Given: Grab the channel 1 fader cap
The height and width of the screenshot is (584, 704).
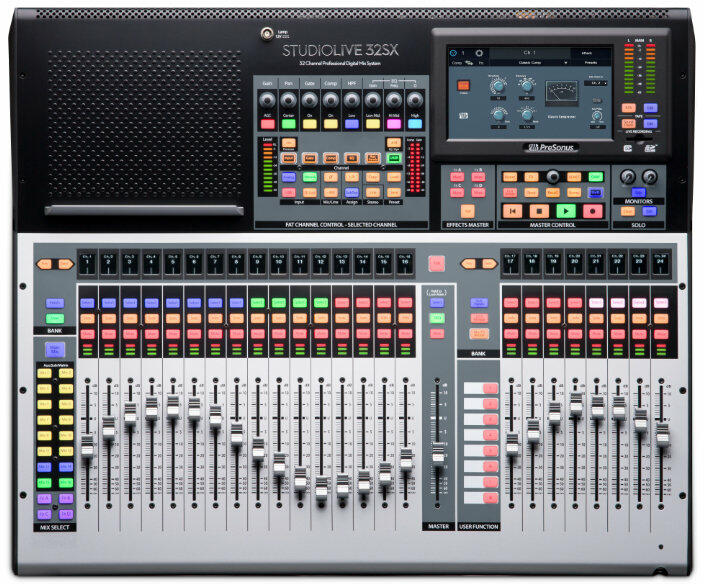Looking at the screenshot, I should (87, 446).
